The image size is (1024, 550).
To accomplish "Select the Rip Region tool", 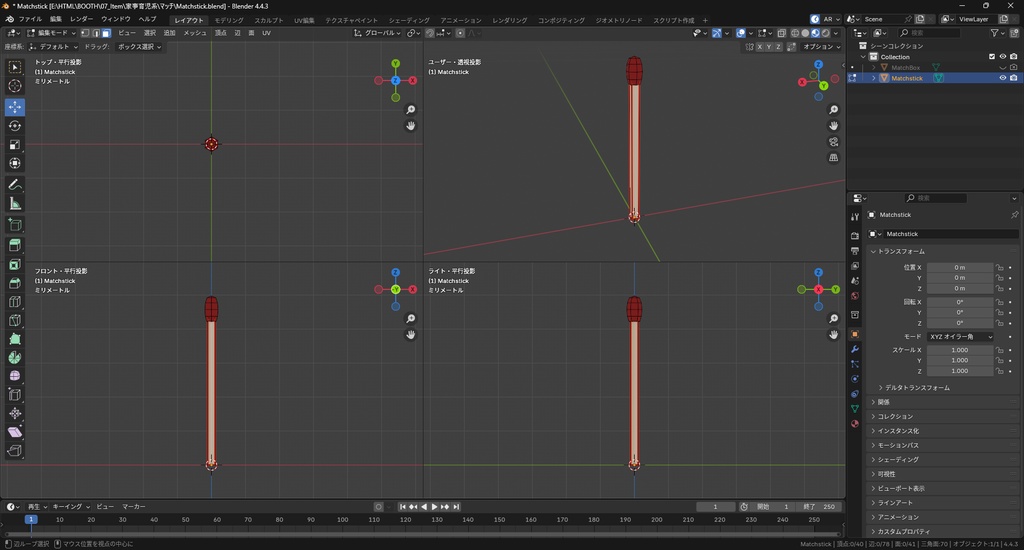I will click(x=14, y=451).
